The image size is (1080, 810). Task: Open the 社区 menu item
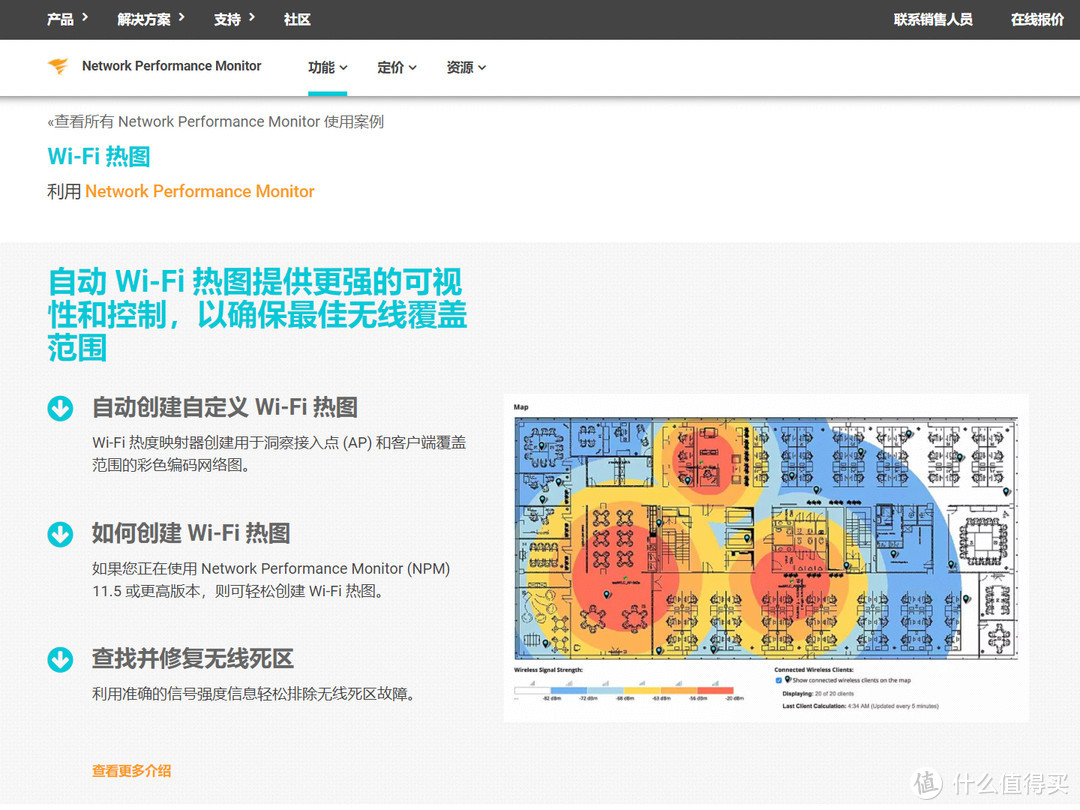point(297,19)
